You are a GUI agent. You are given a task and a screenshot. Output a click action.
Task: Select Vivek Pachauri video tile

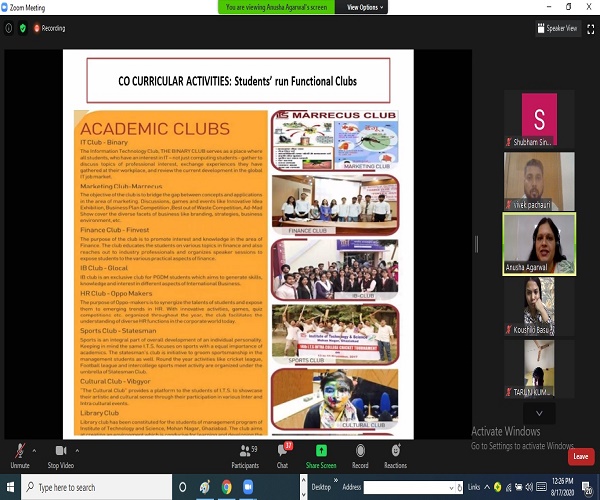click(x=539, y=181)
